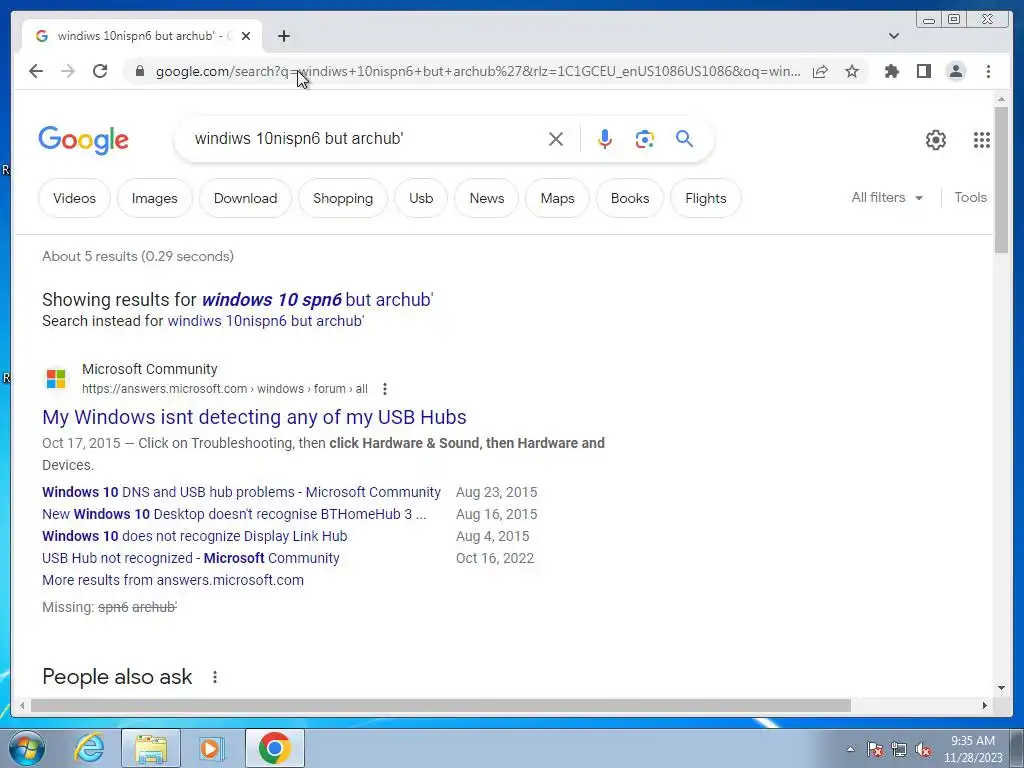Image resolution: width=1024 pixels, height=768 pixels.
Task: Toggle the Chrome side panel
Action: pos(923,71)
